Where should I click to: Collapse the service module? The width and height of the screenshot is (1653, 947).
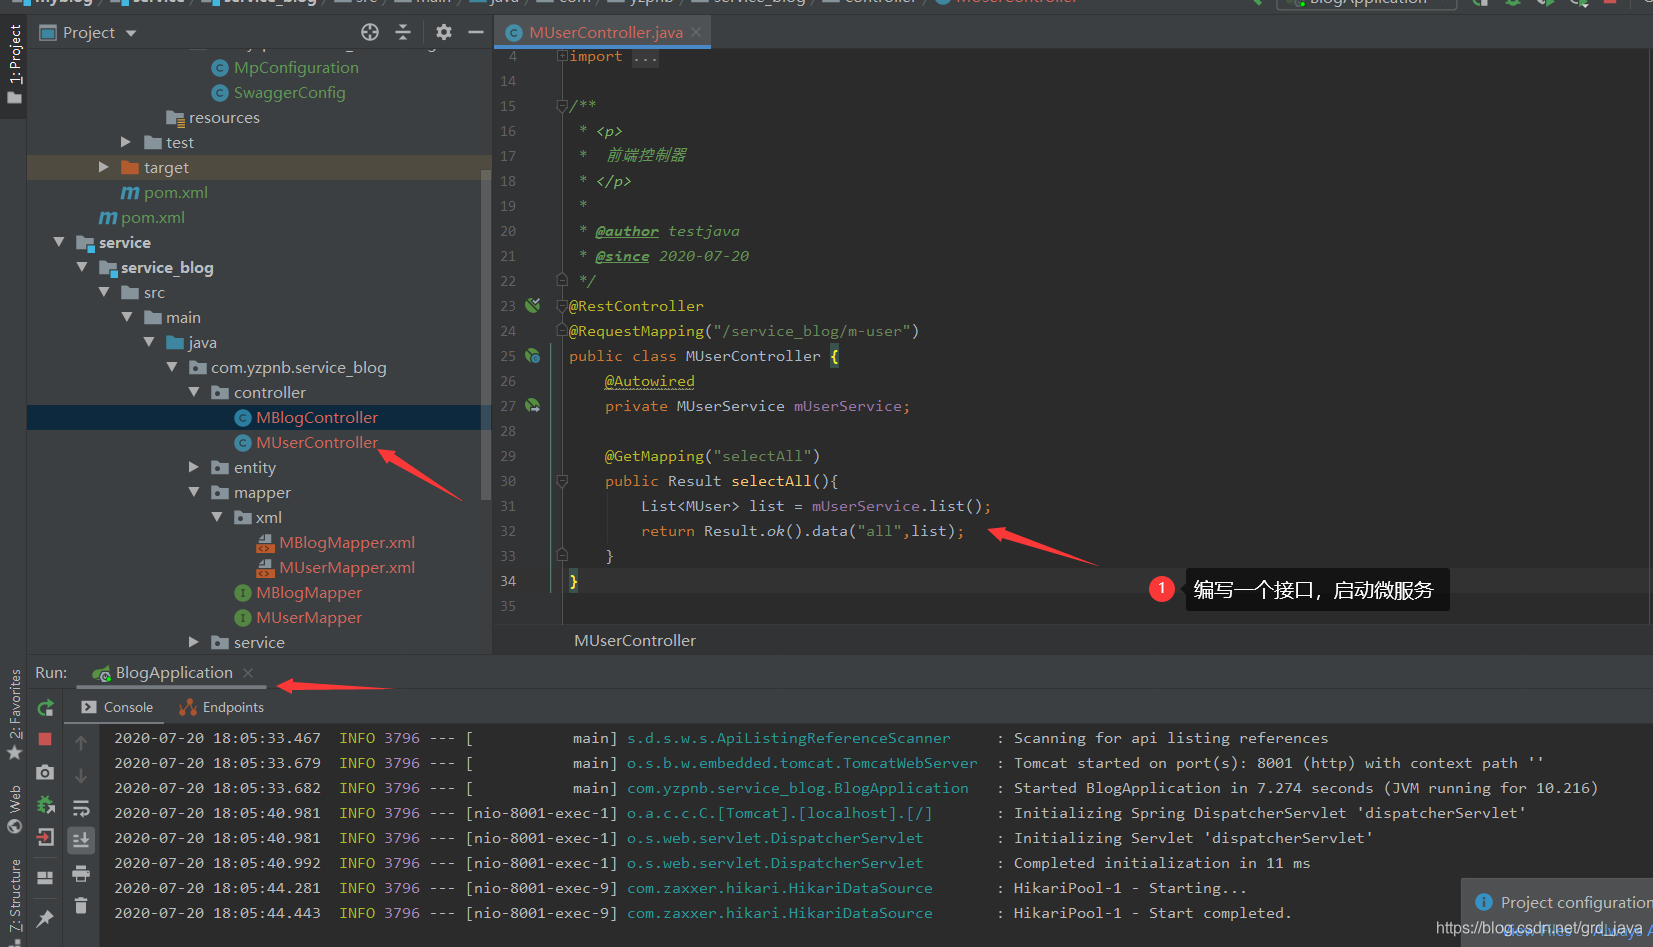pyautogui.click(x=58, y=243)
